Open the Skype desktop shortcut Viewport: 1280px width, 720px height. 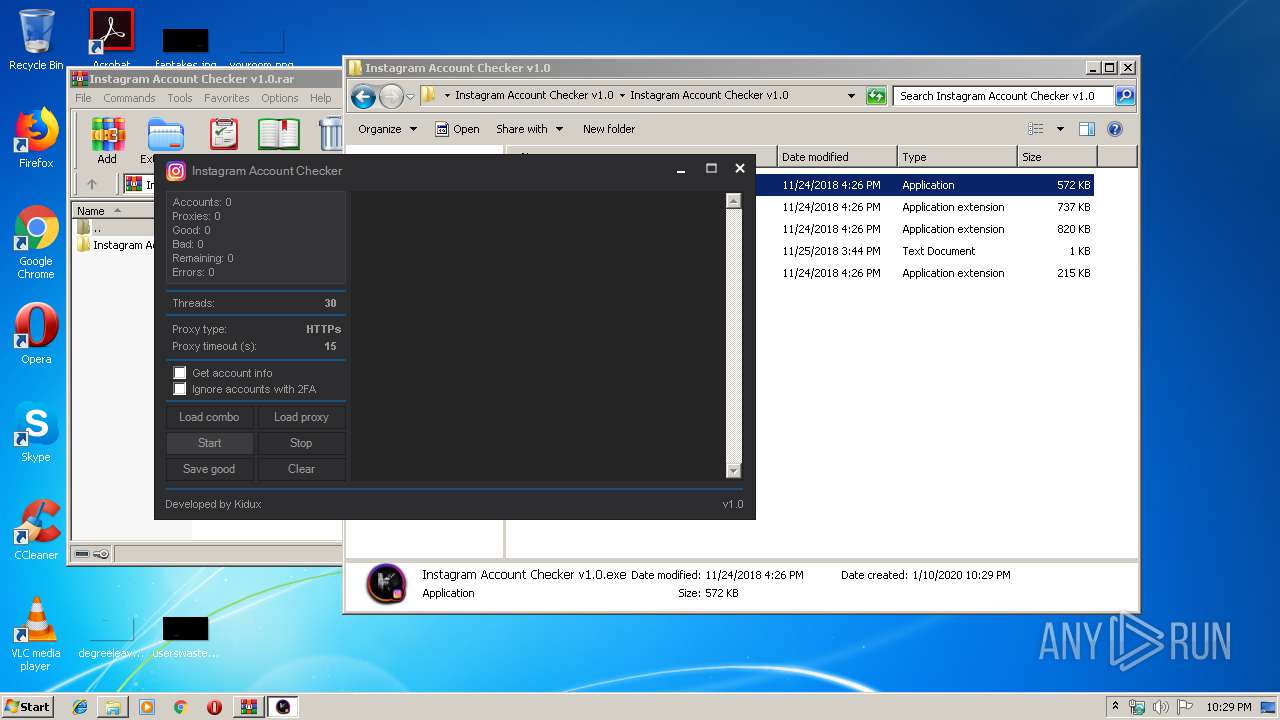[x=36, y=432]
